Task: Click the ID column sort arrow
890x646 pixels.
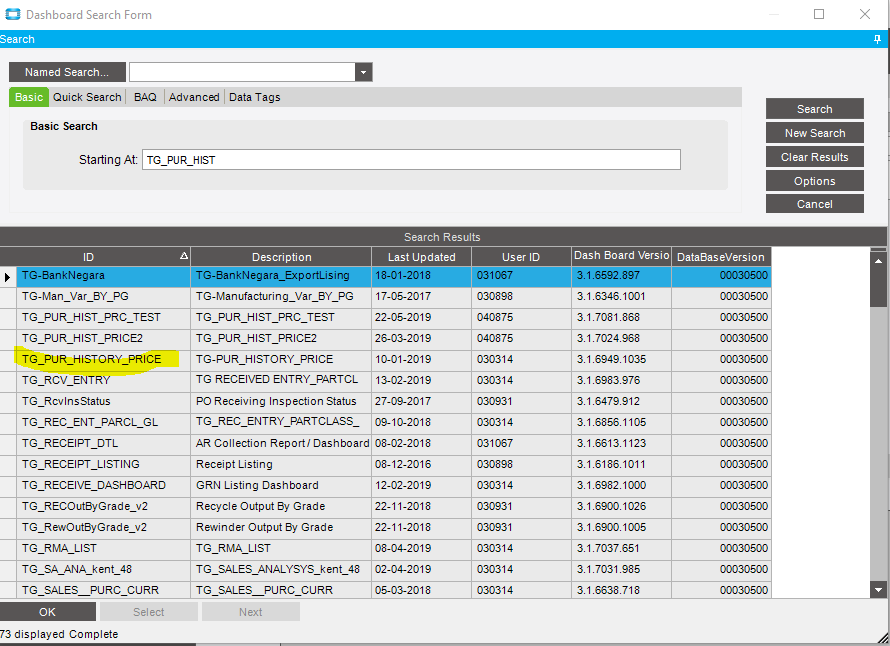Action: [x=182, y=257]
